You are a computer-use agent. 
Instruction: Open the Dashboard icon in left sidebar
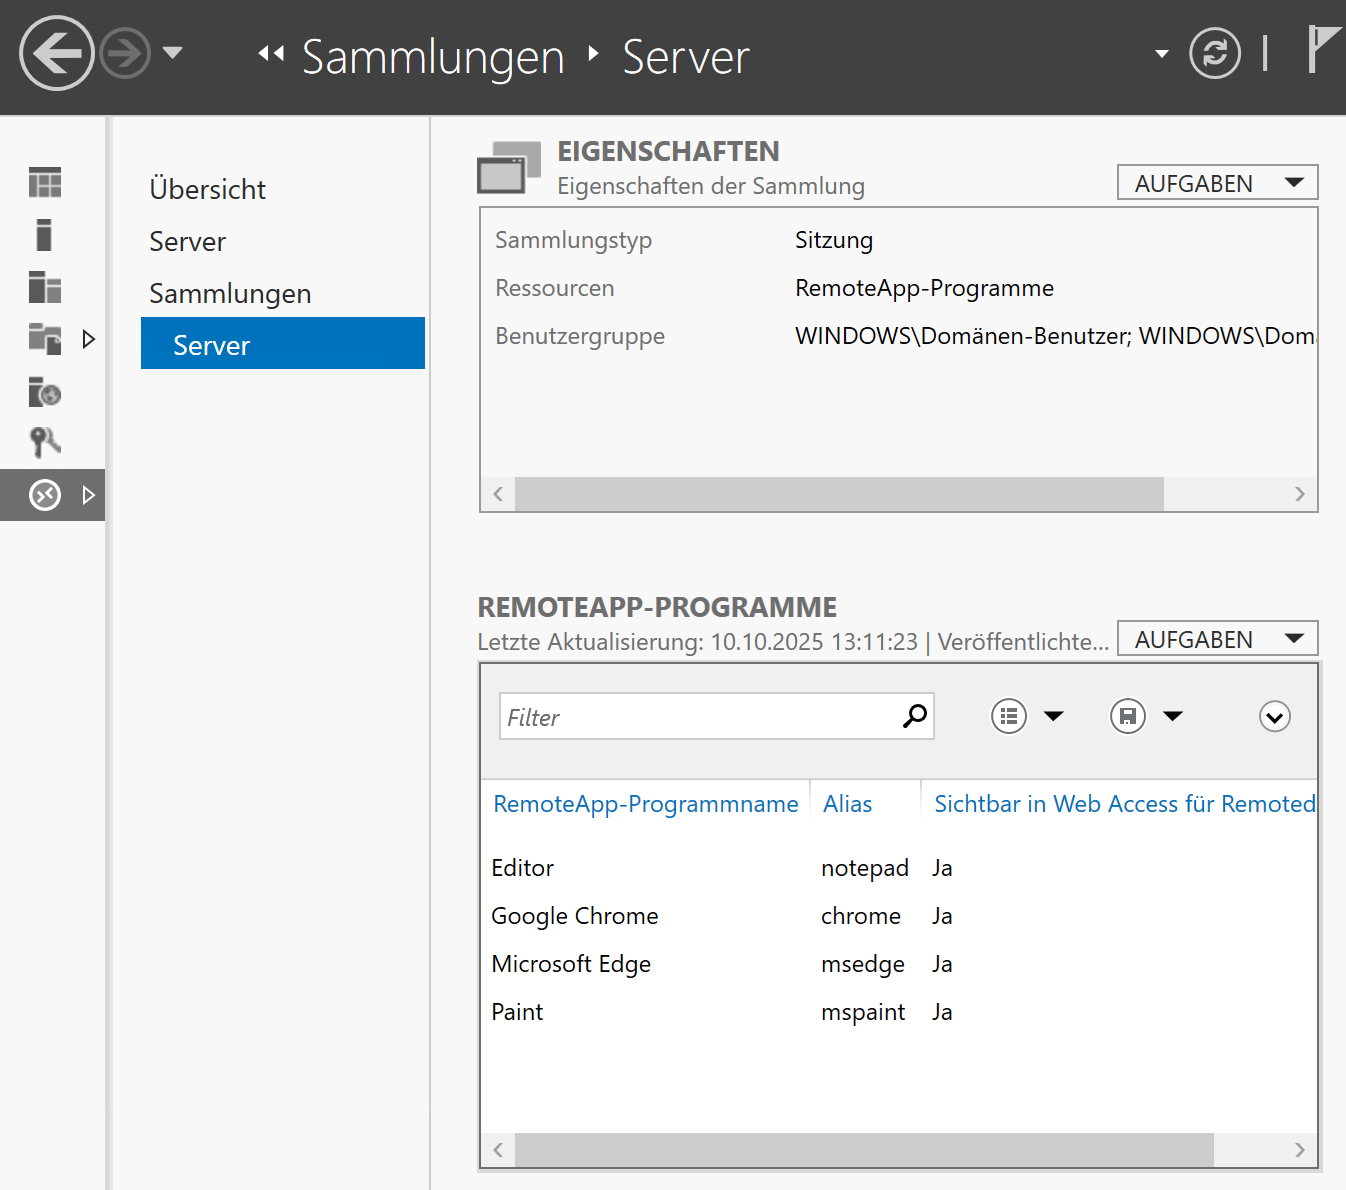(x=45, y=182)
